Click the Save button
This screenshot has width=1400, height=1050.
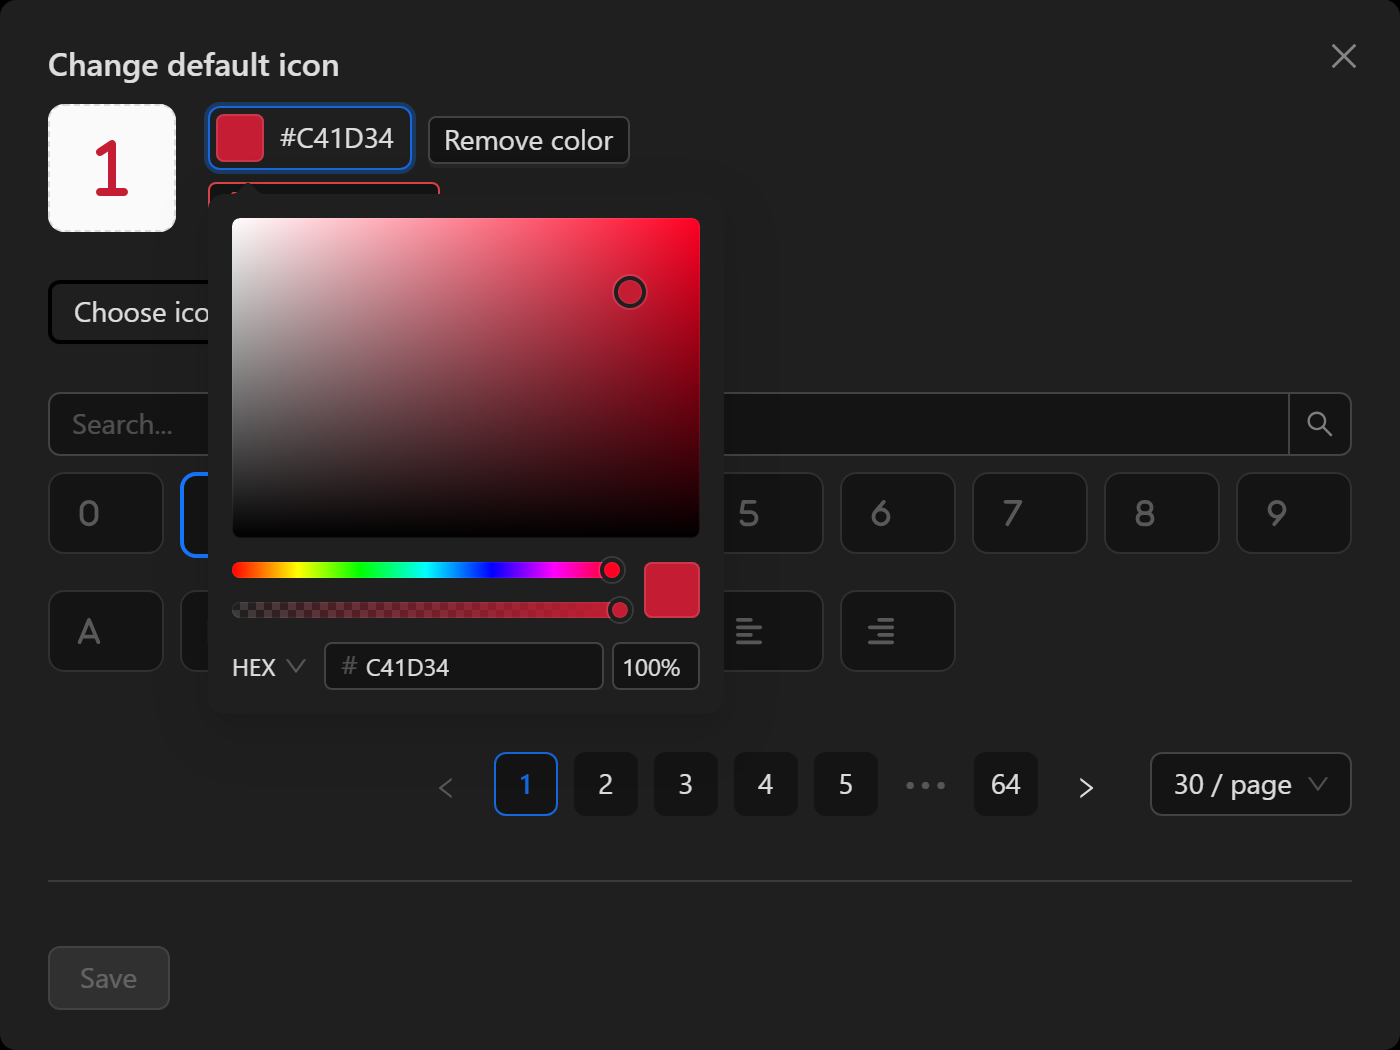point(109,978)
